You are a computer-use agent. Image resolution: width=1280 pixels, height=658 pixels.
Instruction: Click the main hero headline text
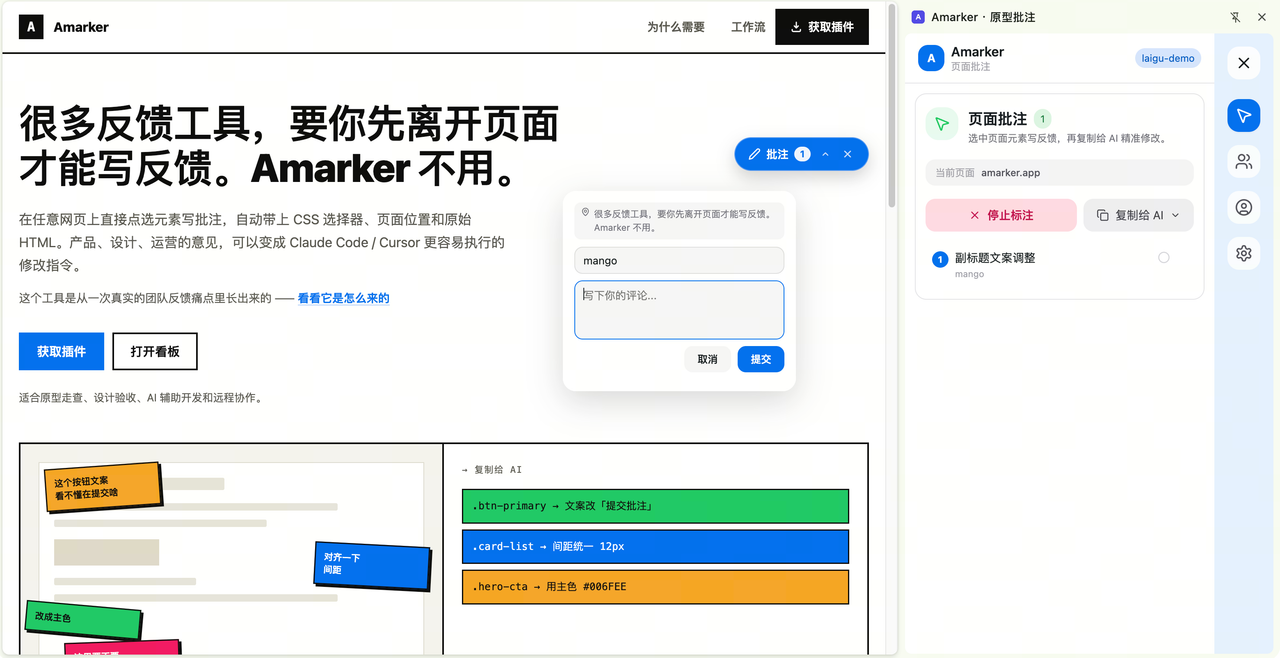pos(289,146)
